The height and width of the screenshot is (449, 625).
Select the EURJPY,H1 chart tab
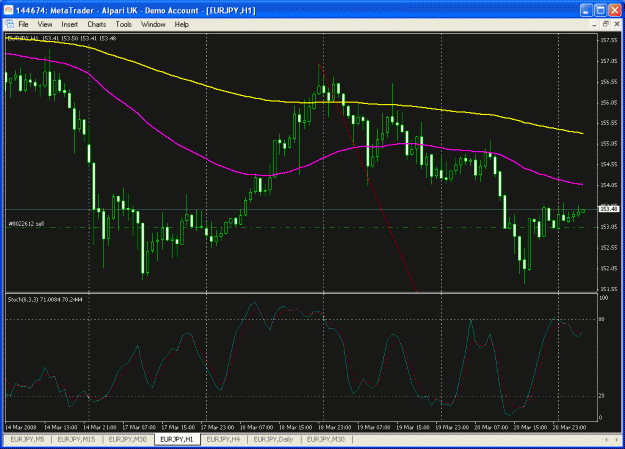click(177, 439)
